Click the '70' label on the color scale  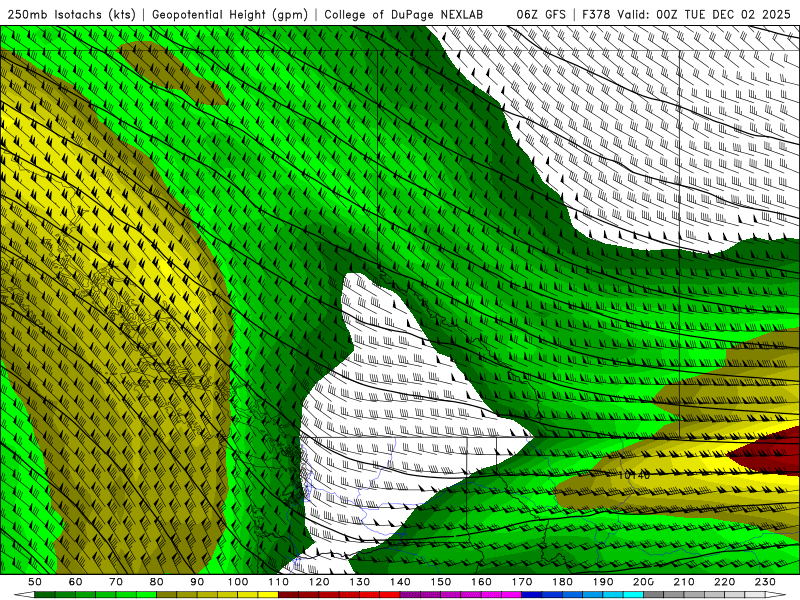pos(116,582)
